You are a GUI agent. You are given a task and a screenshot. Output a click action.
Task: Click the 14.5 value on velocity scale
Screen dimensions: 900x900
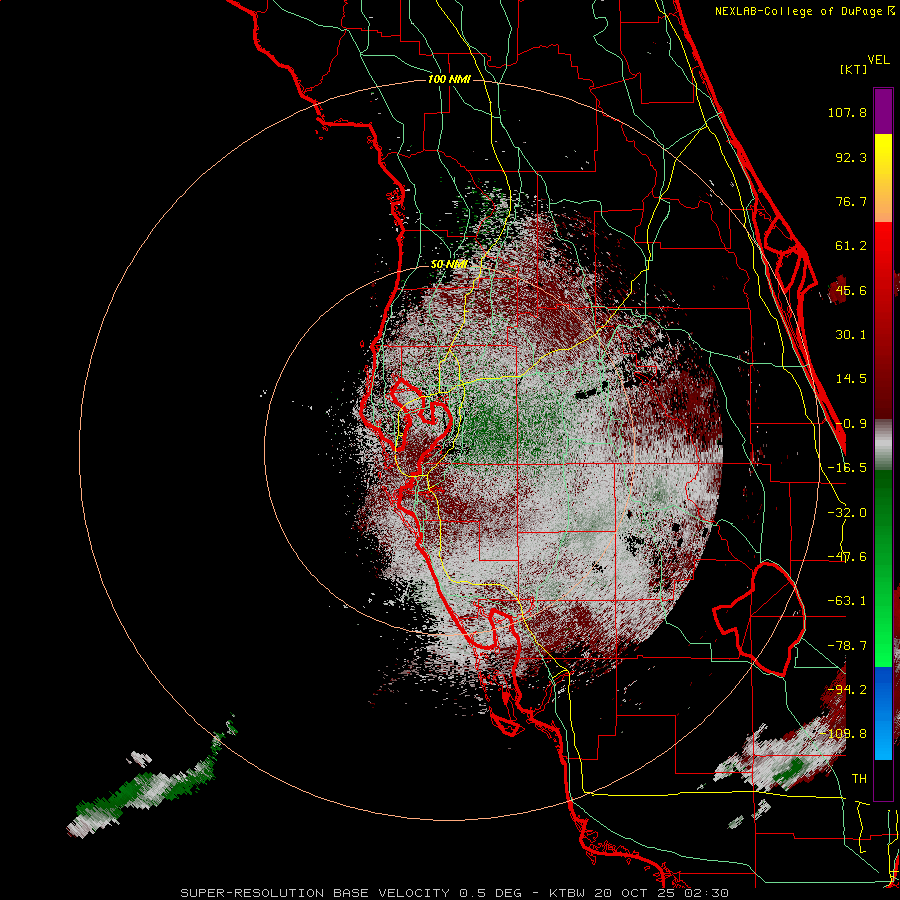point(851,379)
